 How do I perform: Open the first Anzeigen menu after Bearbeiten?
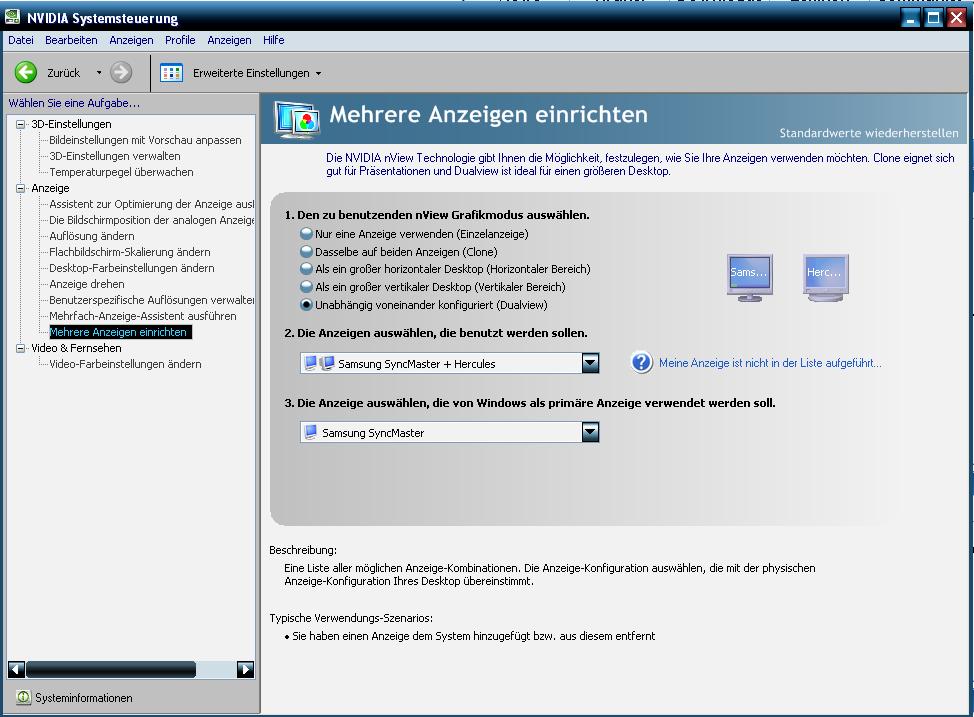point(131,40)
